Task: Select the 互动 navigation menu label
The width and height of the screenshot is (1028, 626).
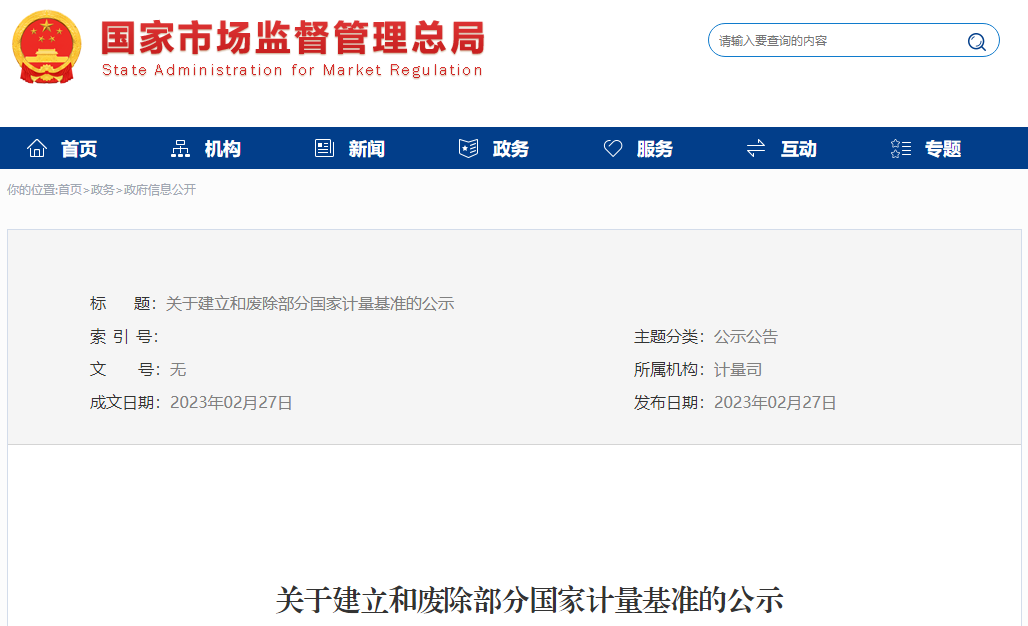Action: tap(799, 149)
